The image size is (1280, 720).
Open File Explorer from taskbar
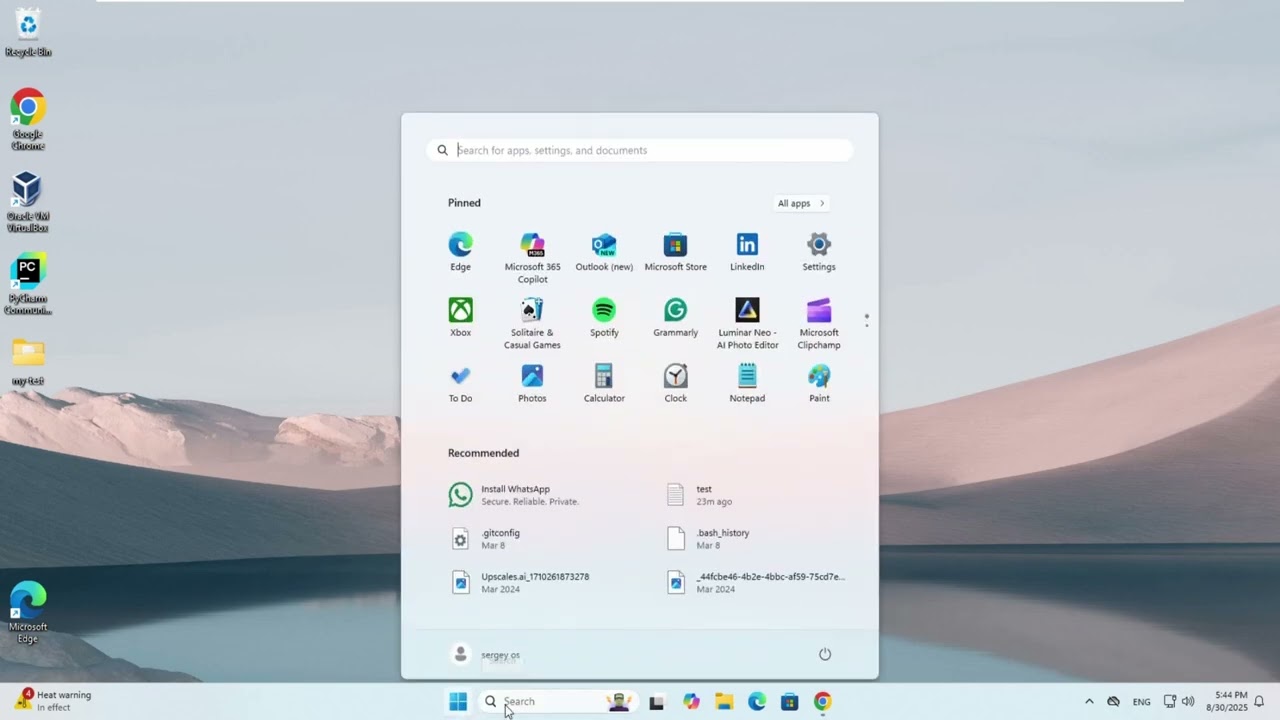click(724, 702)
